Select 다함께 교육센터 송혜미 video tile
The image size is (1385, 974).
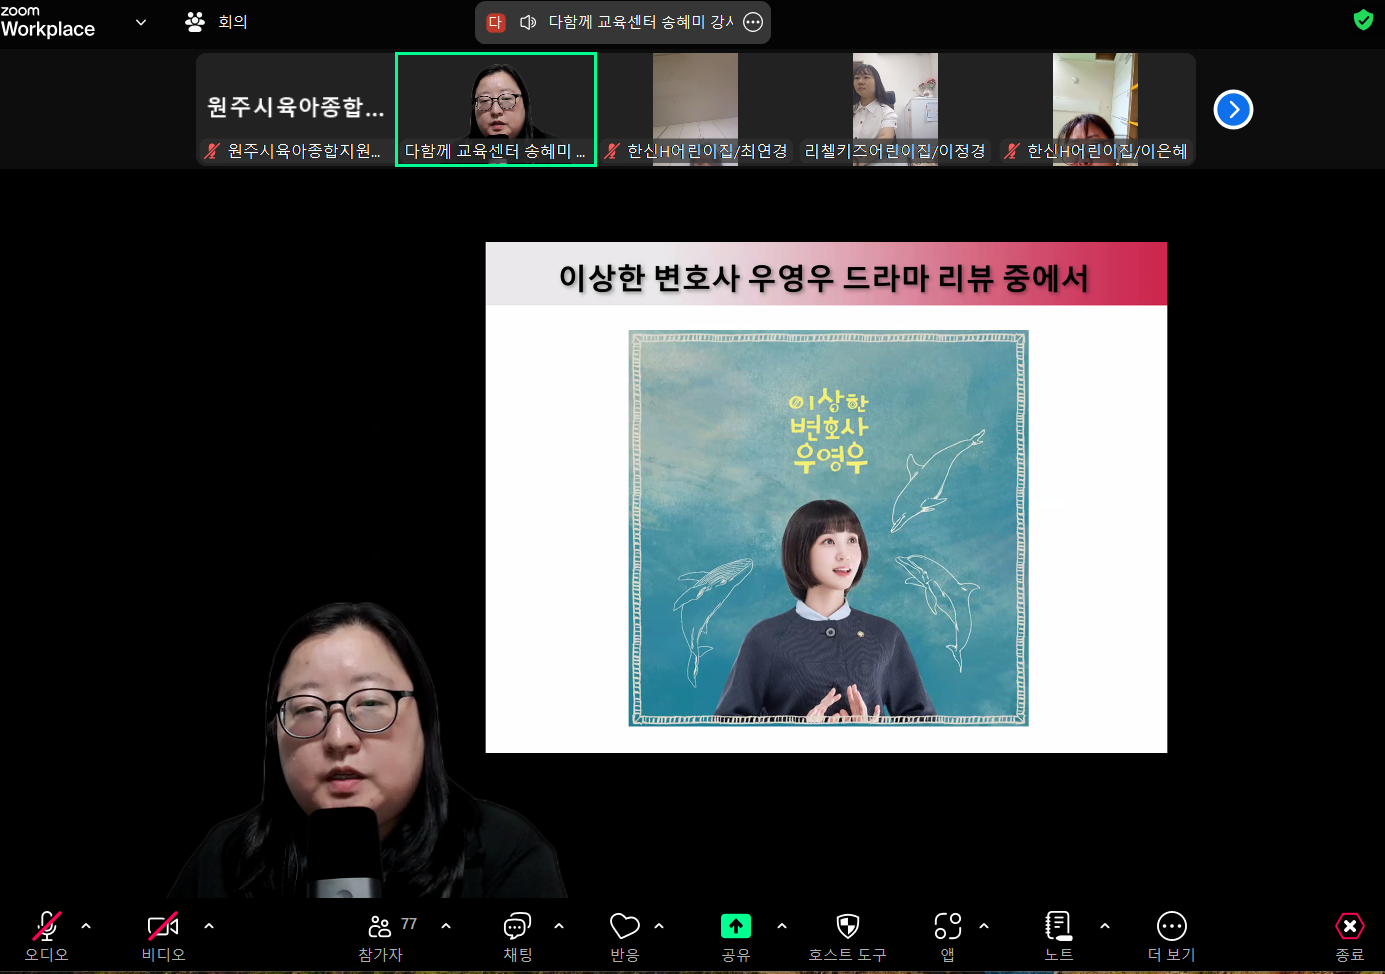pyautogui.click(x=496, y=110)
